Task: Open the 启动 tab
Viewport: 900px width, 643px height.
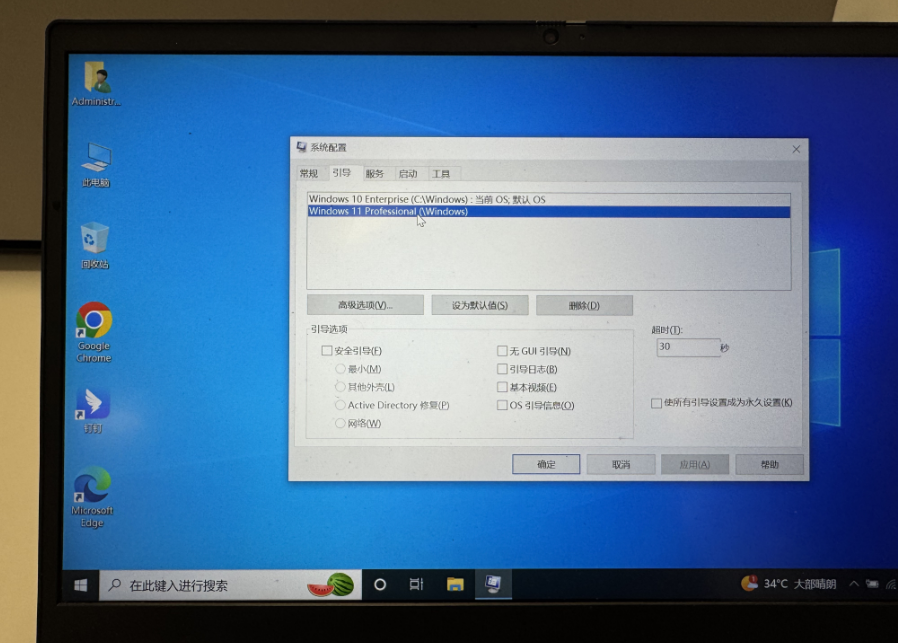Action: pyautogui.click(x=408, y=173)
